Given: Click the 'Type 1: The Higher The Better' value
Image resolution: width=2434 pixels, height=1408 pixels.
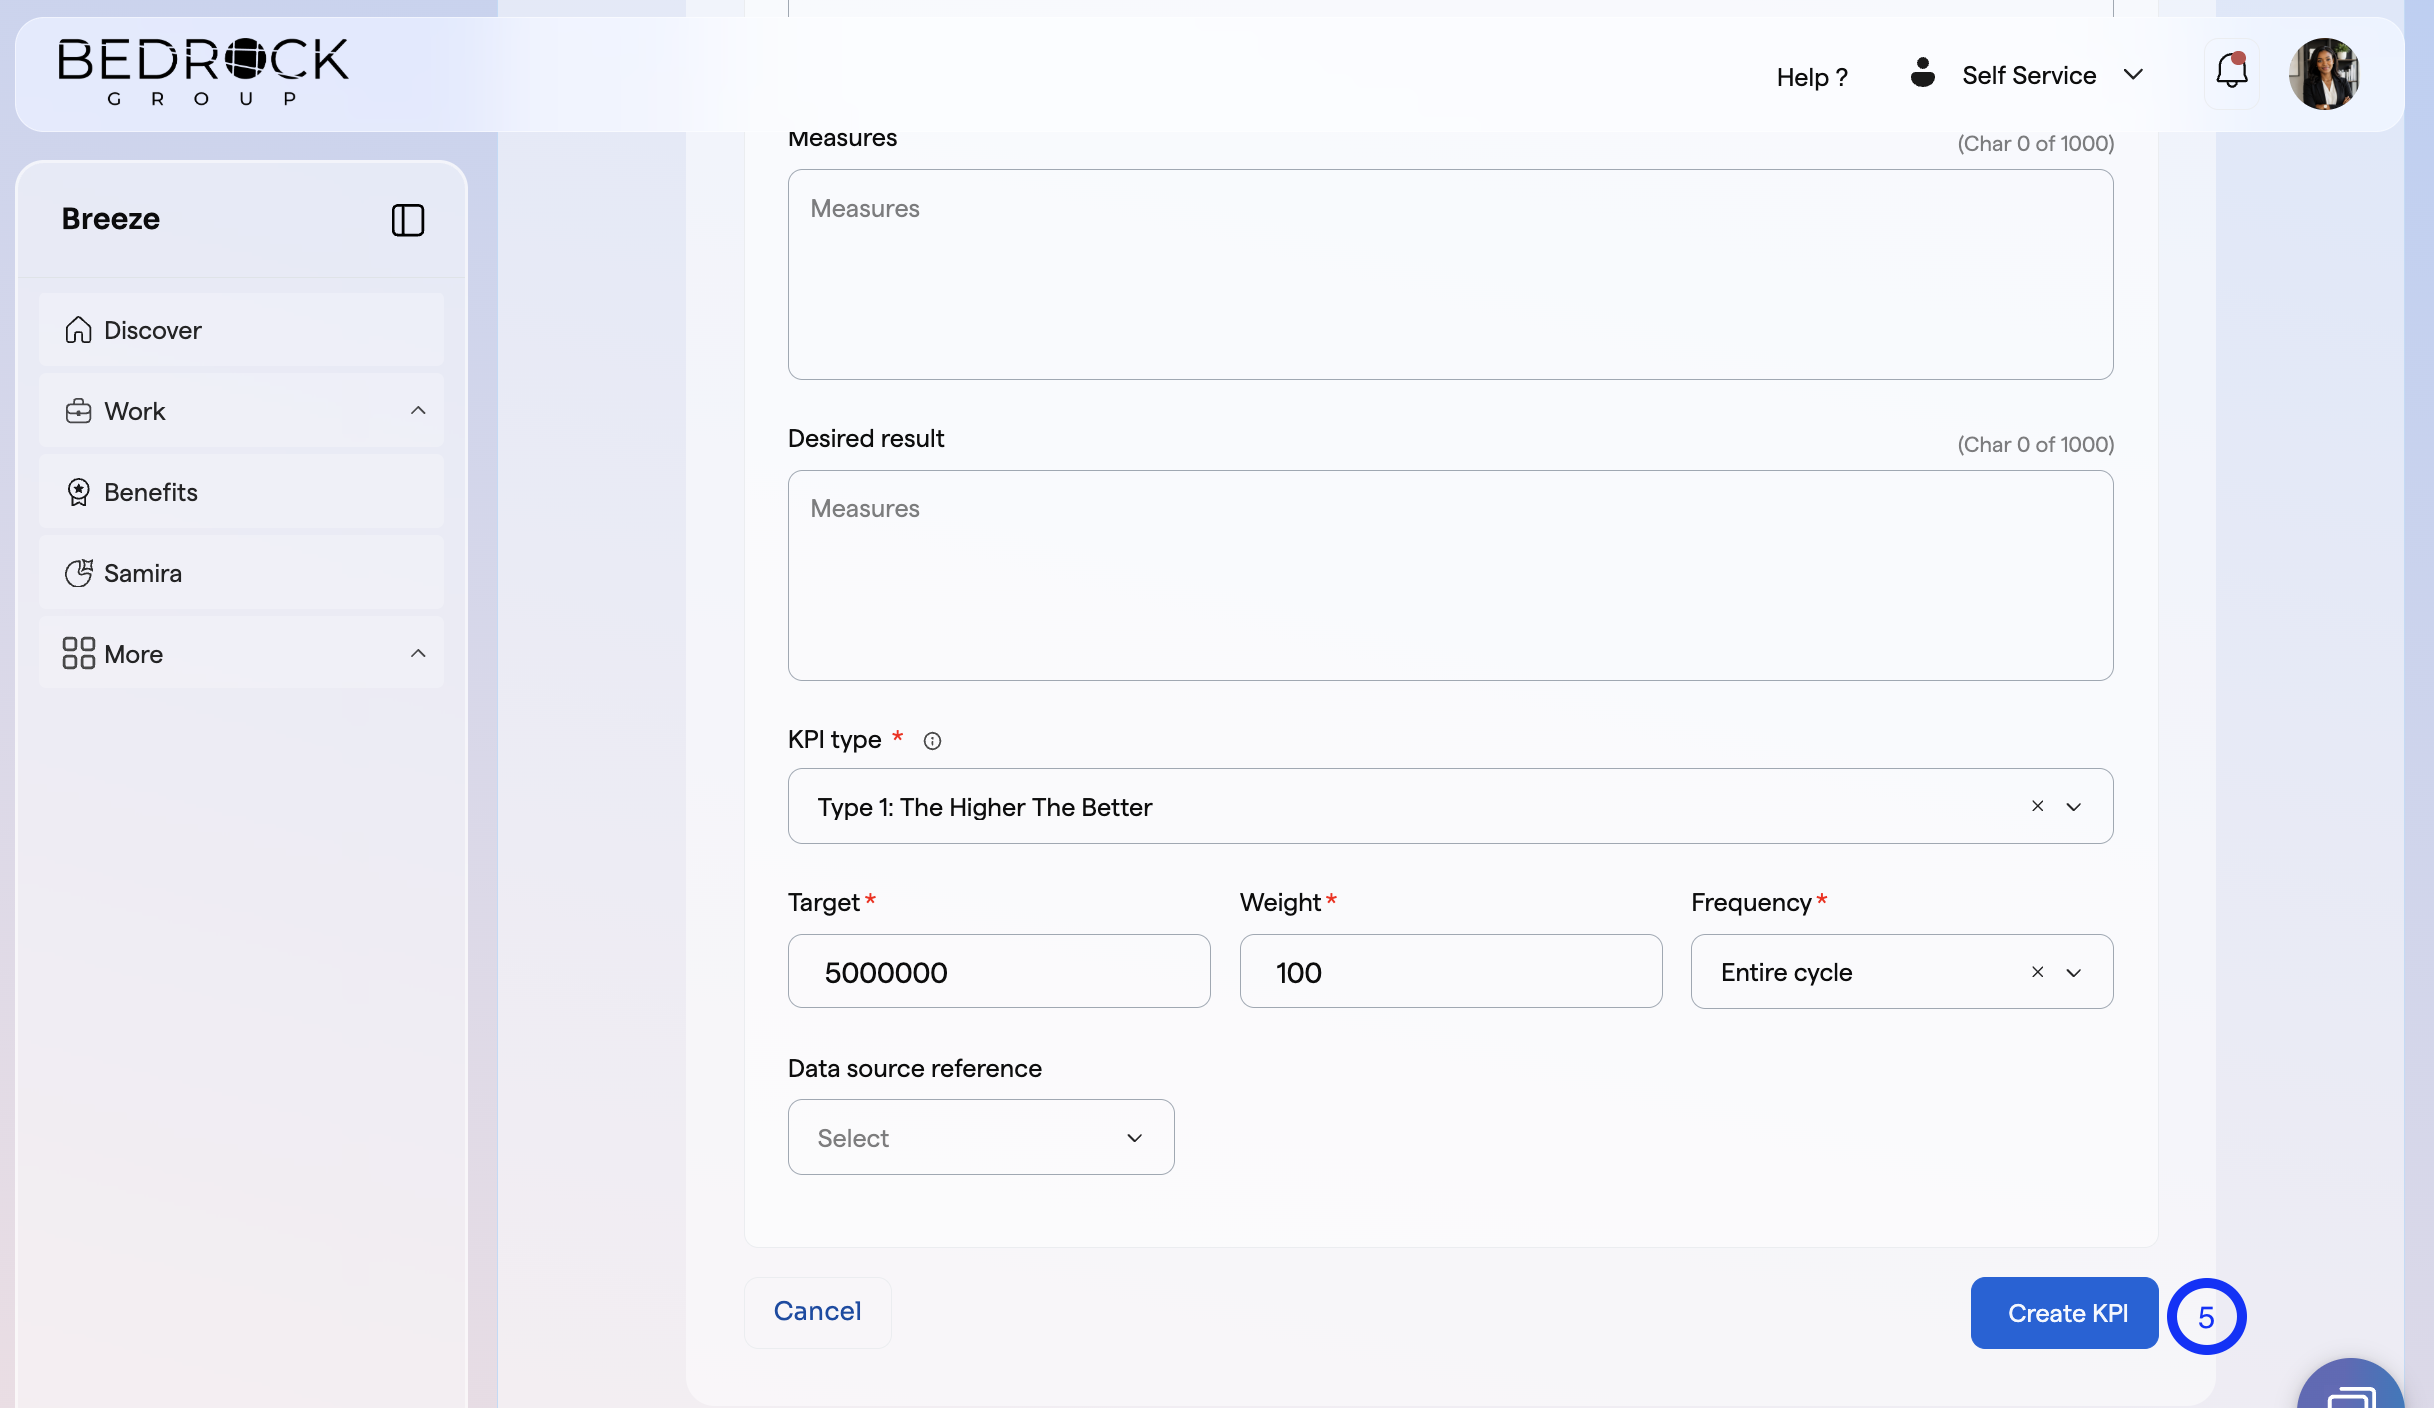Looking at the screenshot, I should 985,807.
